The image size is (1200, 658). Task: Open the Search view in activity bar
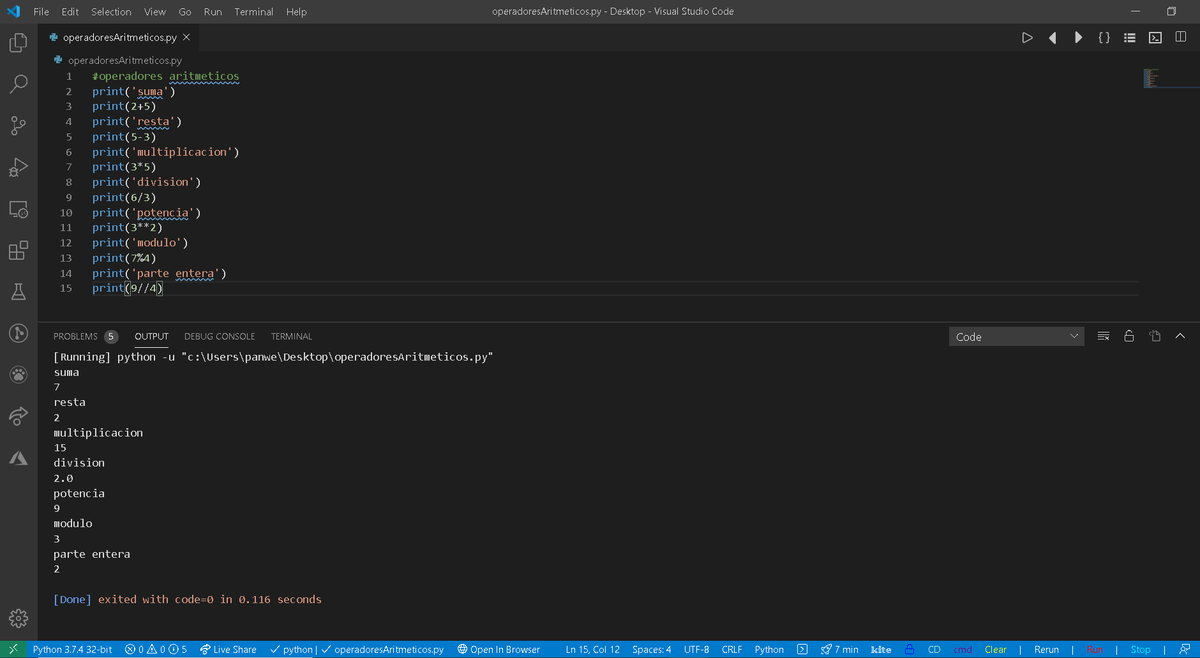tap(18, 84)
